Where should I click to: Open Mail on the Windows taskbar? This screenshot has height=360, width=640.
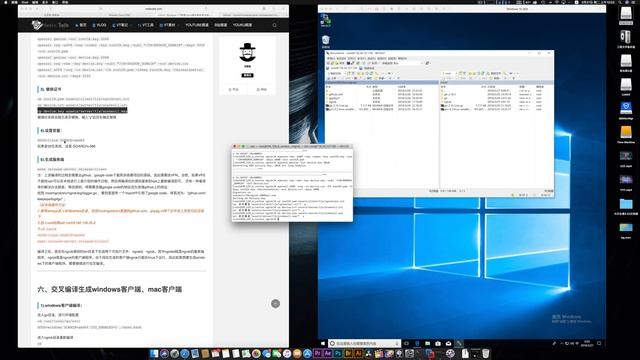449,344
